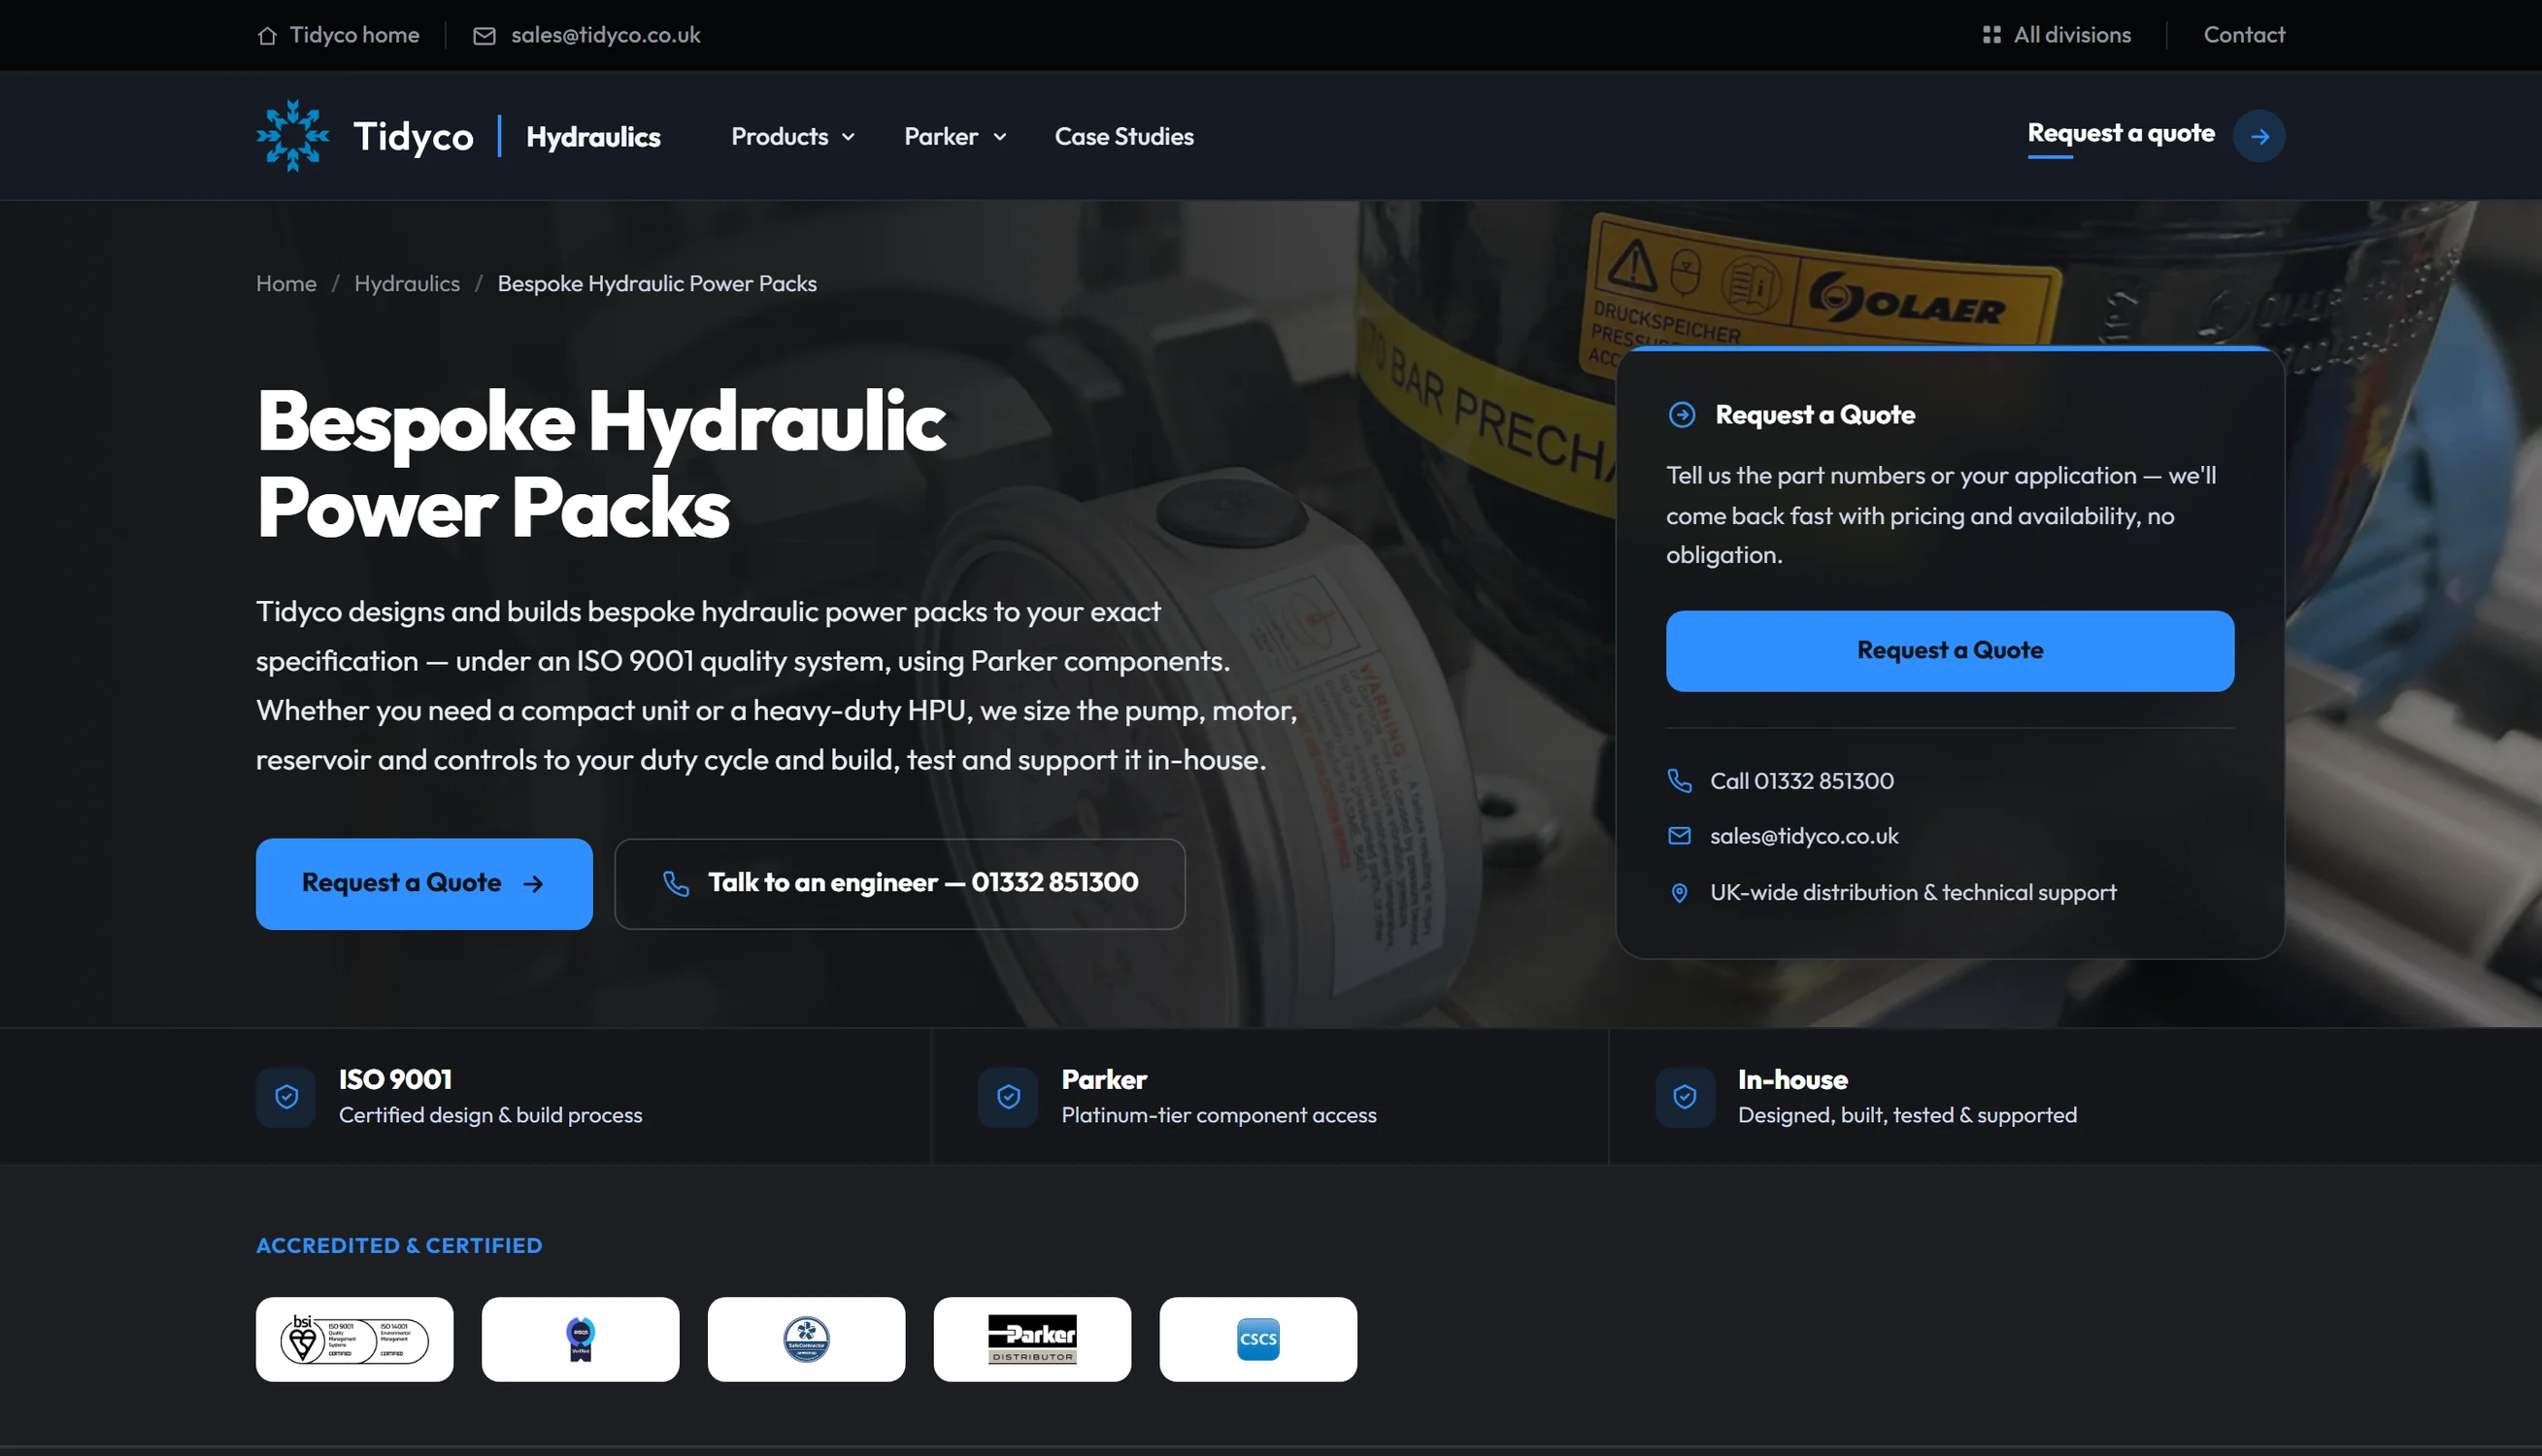
Task: Click the Tidyco home text link
Action: pos(354,35)
